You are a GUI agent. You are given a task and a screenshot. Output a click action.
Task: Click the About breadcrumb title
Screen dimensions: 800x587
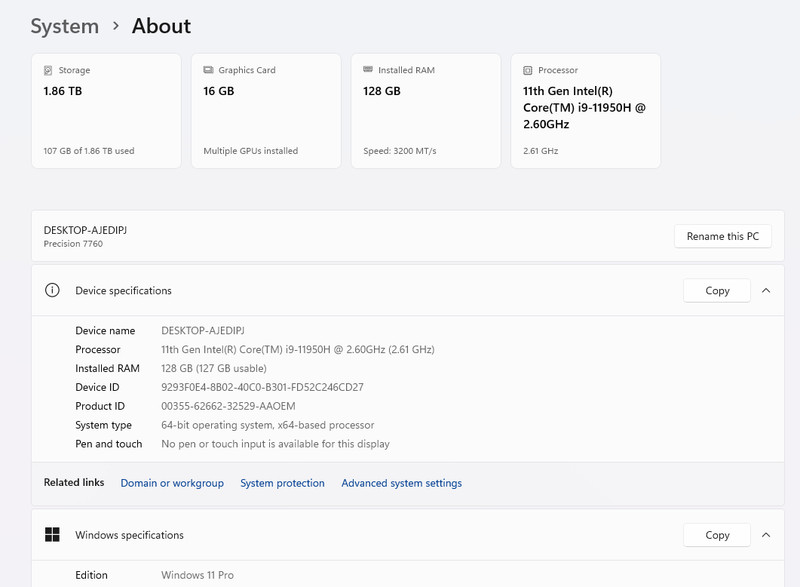[161, 26]
